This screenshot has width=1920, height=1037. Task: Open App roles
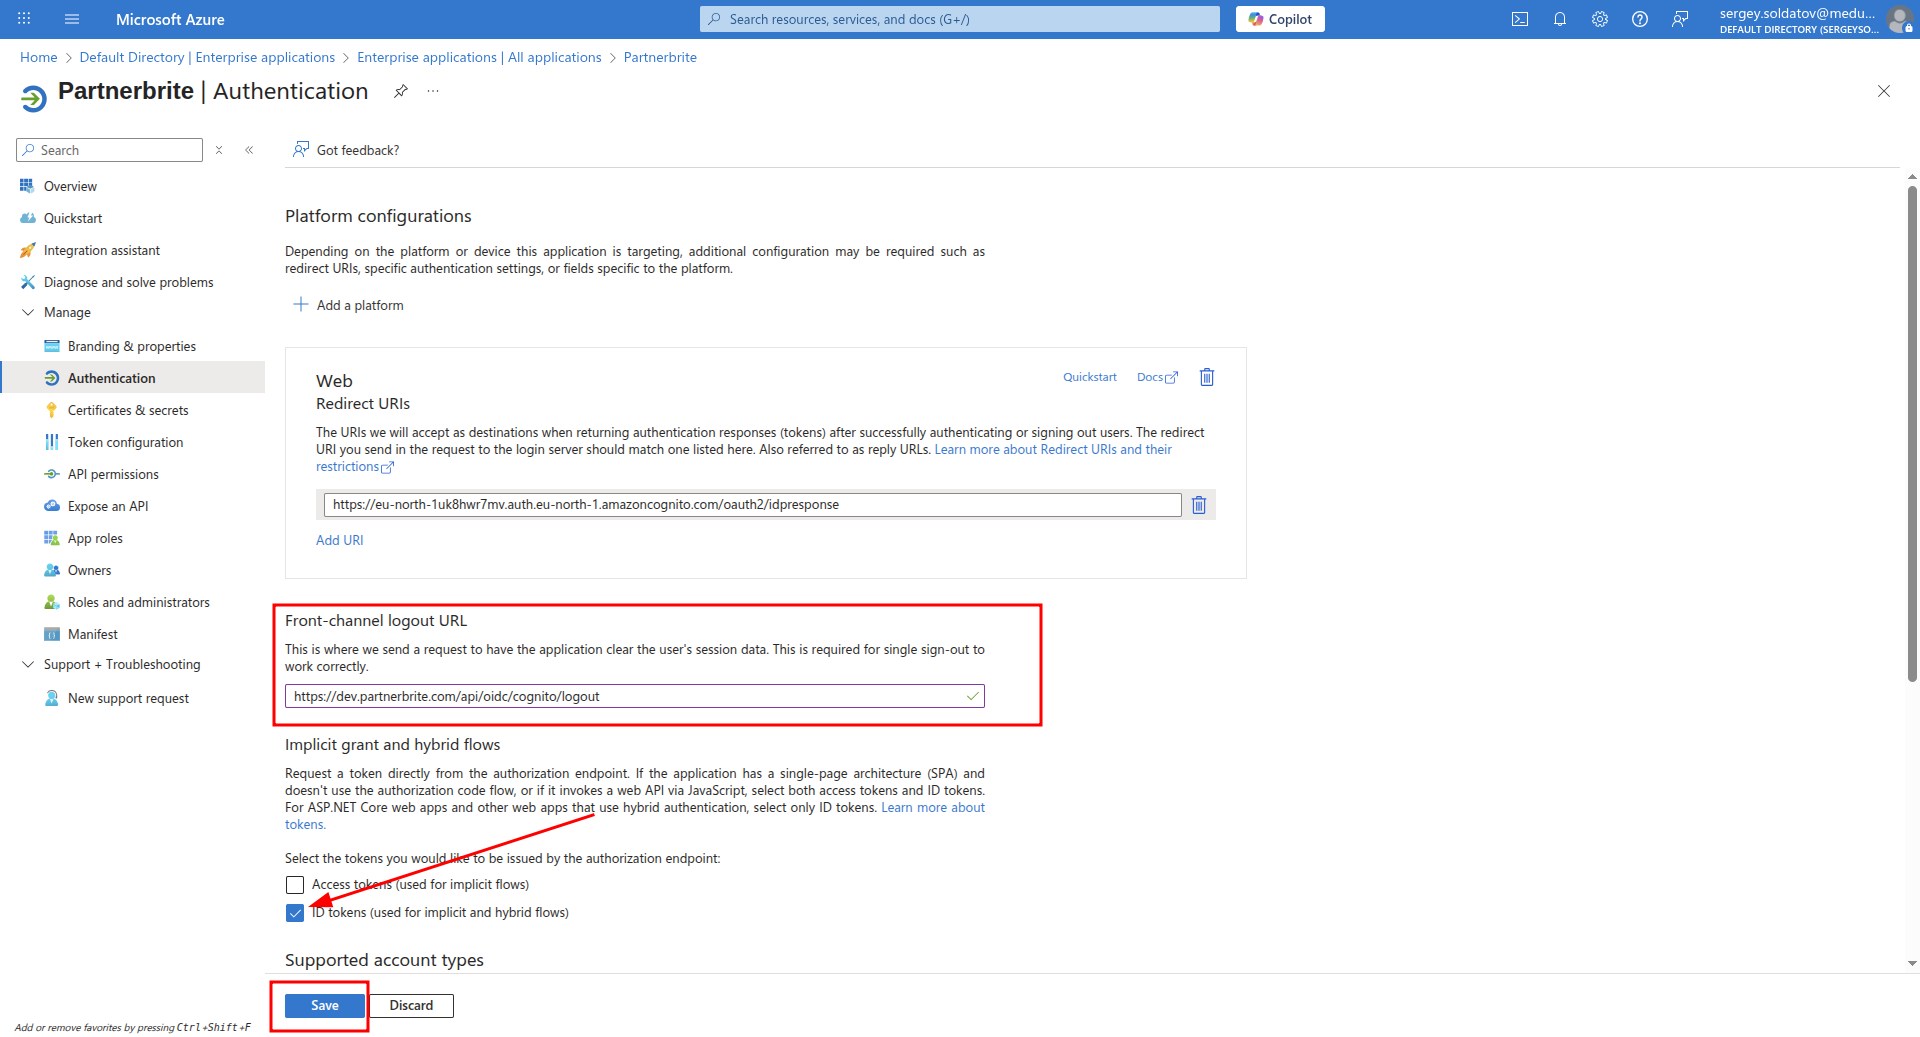click(95, 538)
